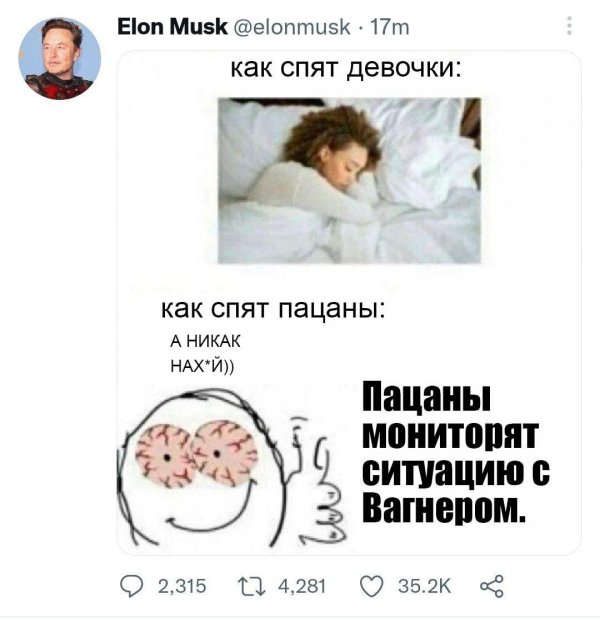The image size is (600, 620).
Task: Click the 'как спят пацаны:' caption
Action: pyautogui.click(x=273, y=309)
